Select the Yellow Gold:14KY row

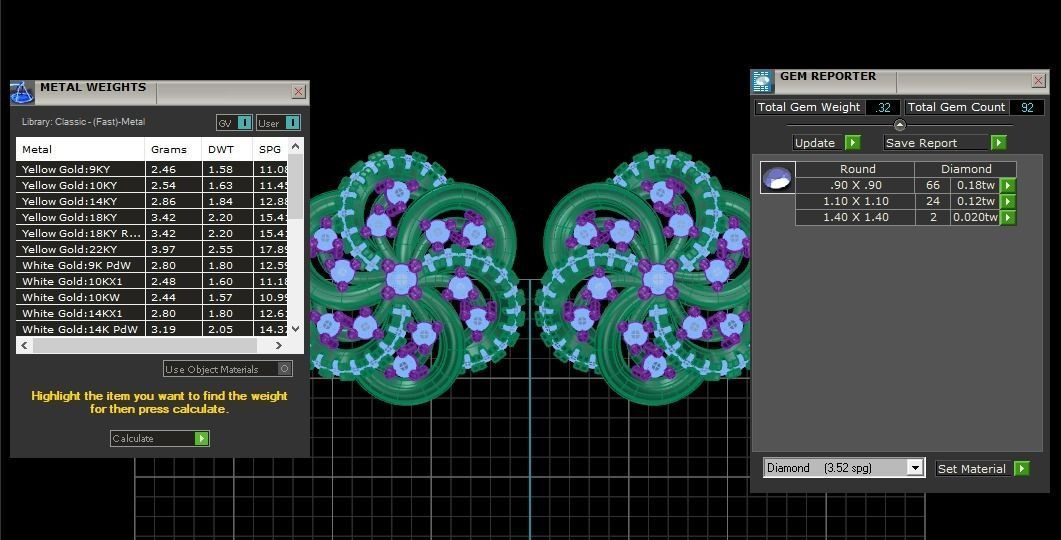point(152,201)
